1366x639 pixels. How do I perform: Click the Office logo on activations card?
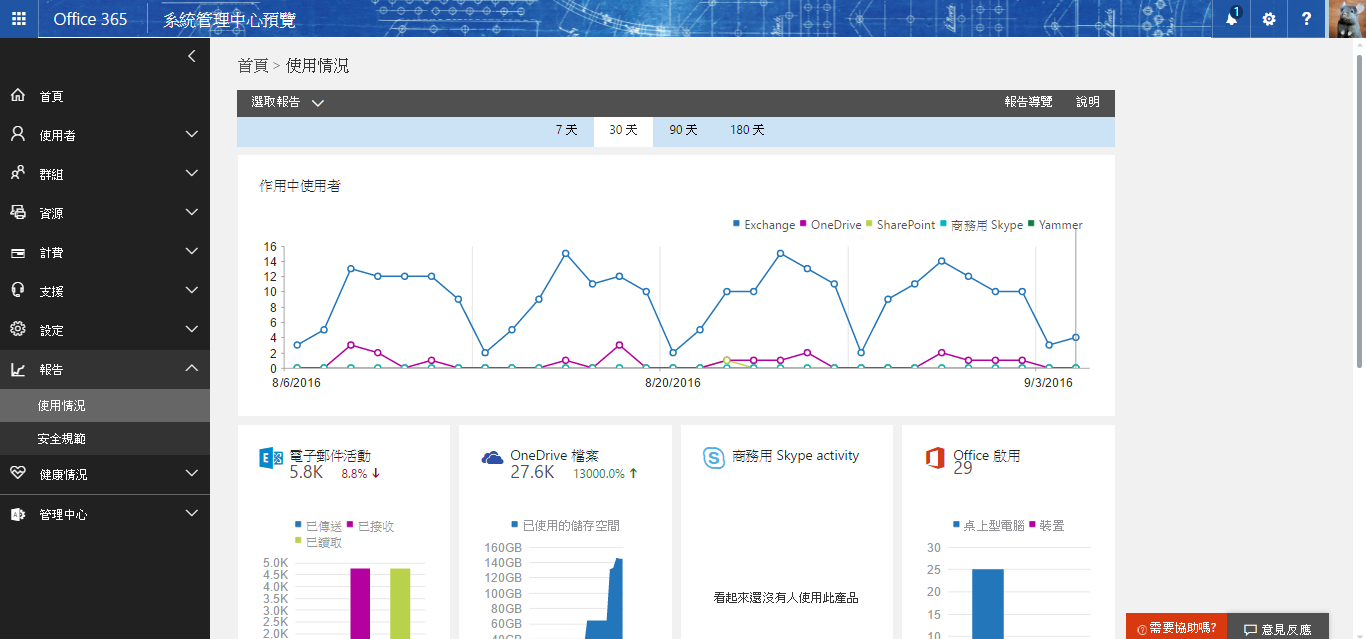point(935,458)
